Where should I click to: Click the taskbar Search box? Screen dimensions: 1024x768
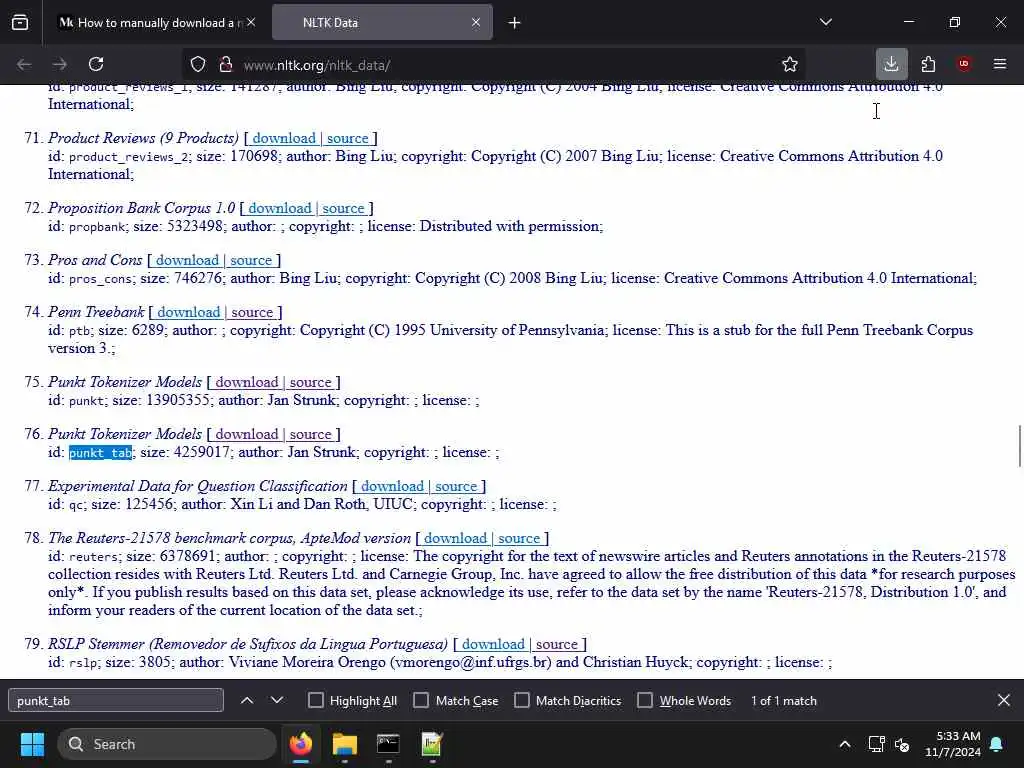(167, 744)
